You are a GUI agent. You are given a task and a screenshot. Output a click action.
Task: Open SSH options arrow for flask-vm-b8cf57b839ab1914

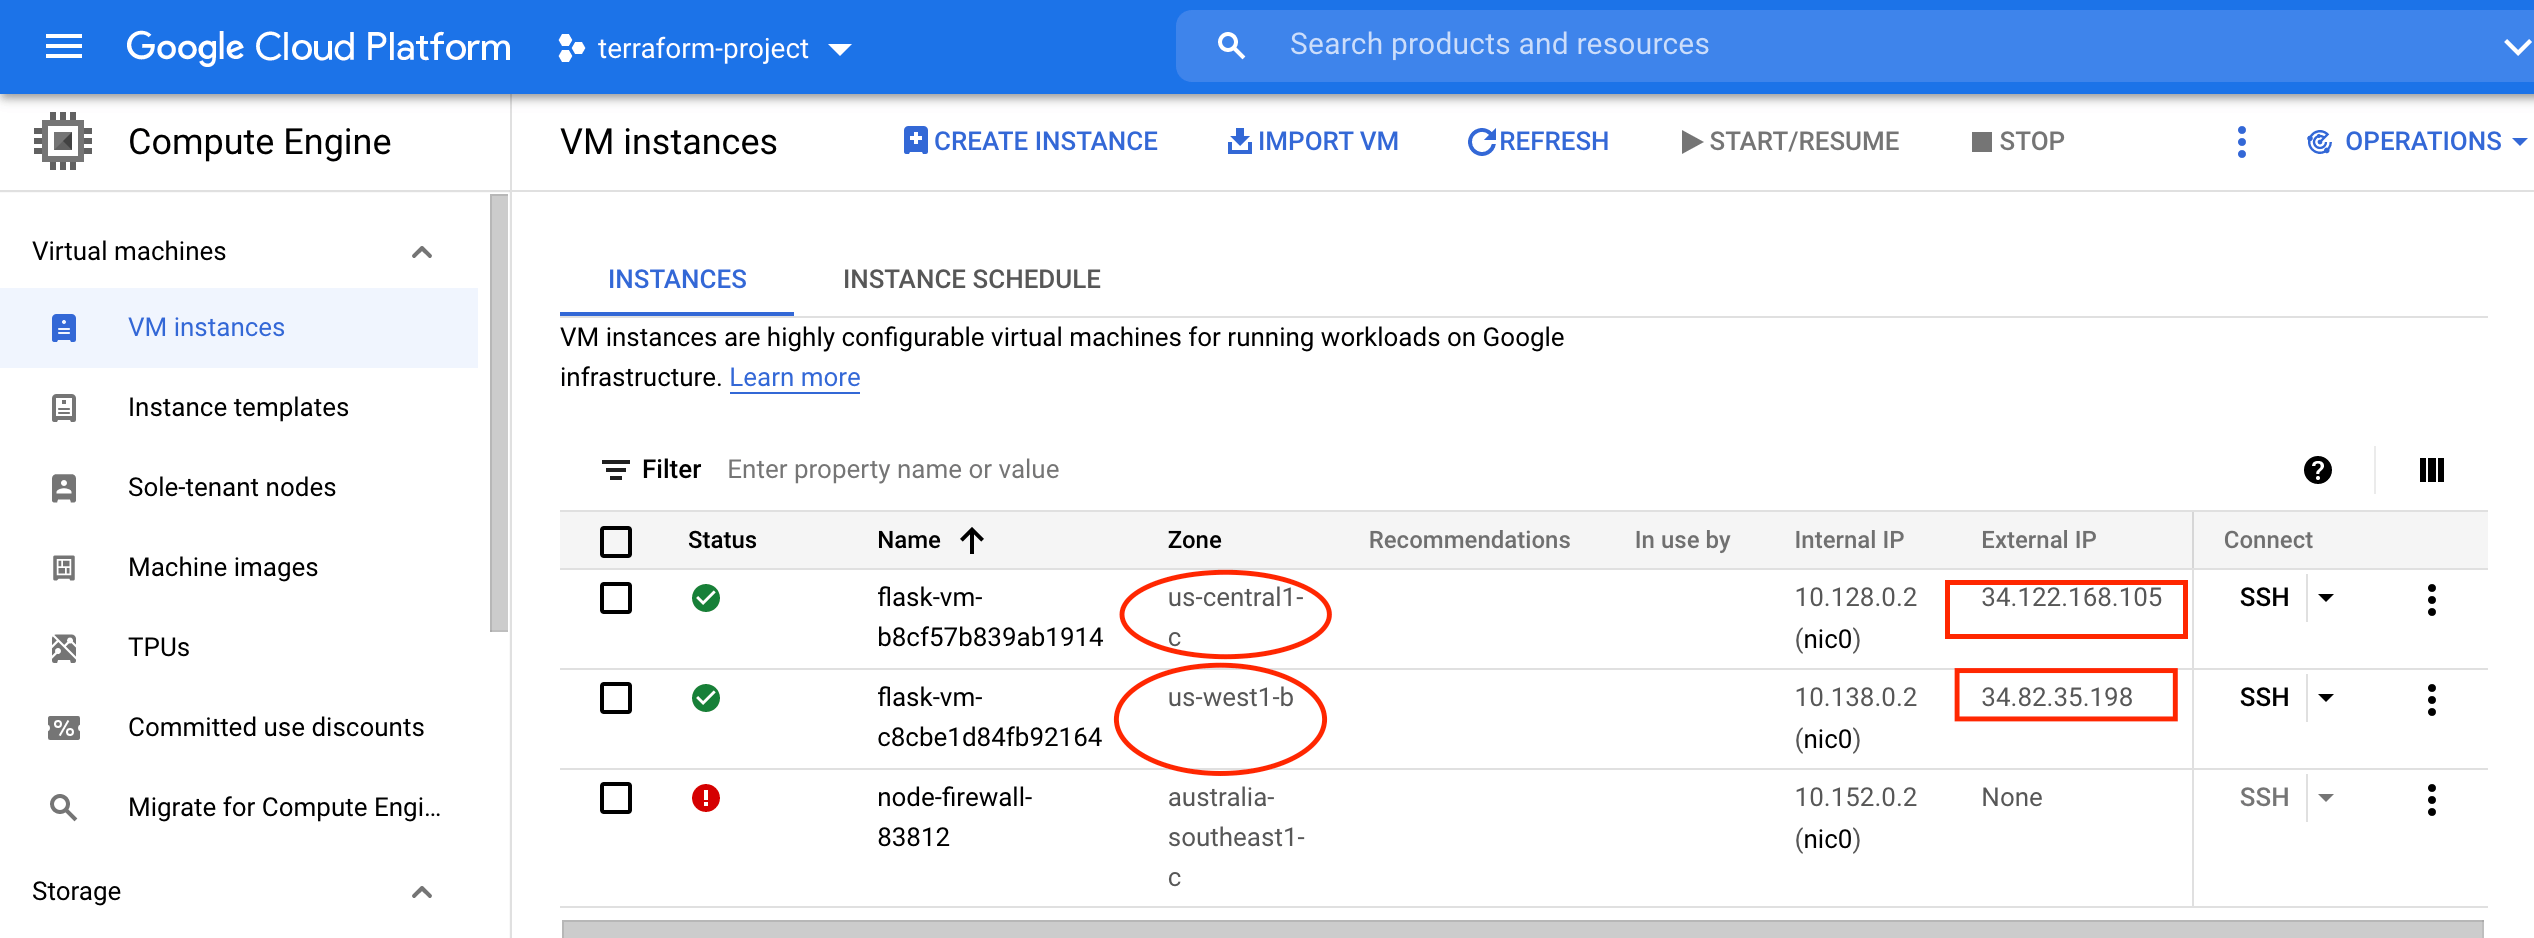(x=2326, y=598)
